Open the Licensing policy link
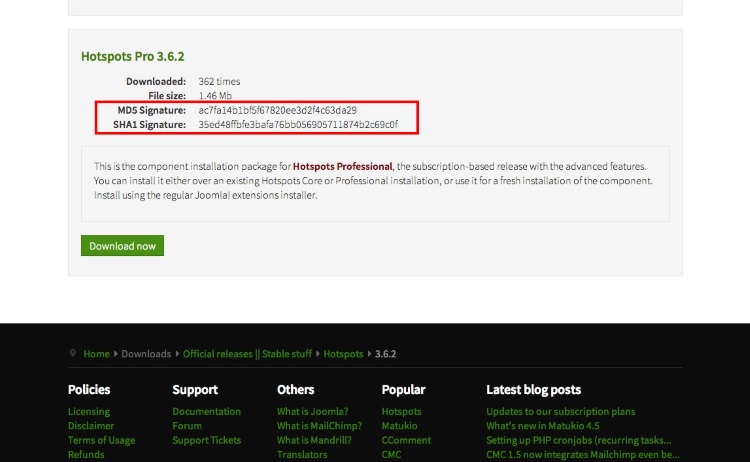The width and height of the screenshot is (750, 462). 89,412
